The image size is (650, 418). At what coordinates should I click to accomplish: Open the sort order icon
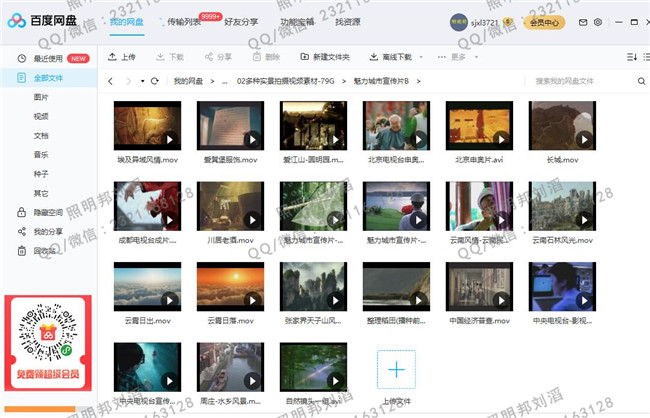point(632,57)
